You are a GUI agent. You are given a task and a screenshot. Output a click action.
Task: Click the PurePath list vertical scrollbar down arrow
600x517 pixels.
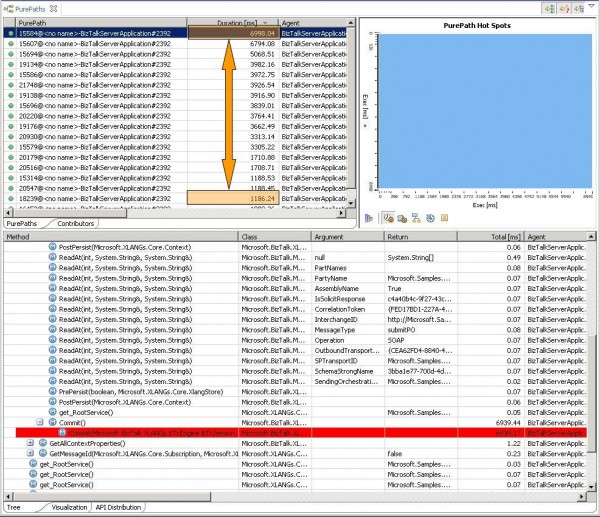(351, 203)
